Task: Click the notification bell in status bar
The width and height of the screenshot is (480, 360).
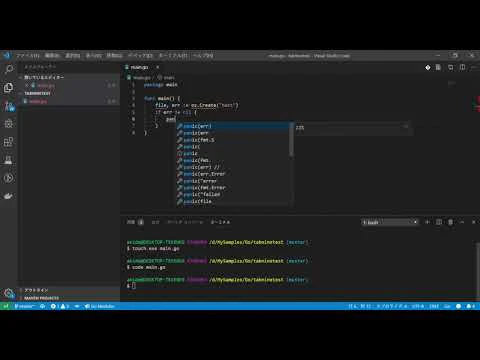Action: [x=471, y=306]
